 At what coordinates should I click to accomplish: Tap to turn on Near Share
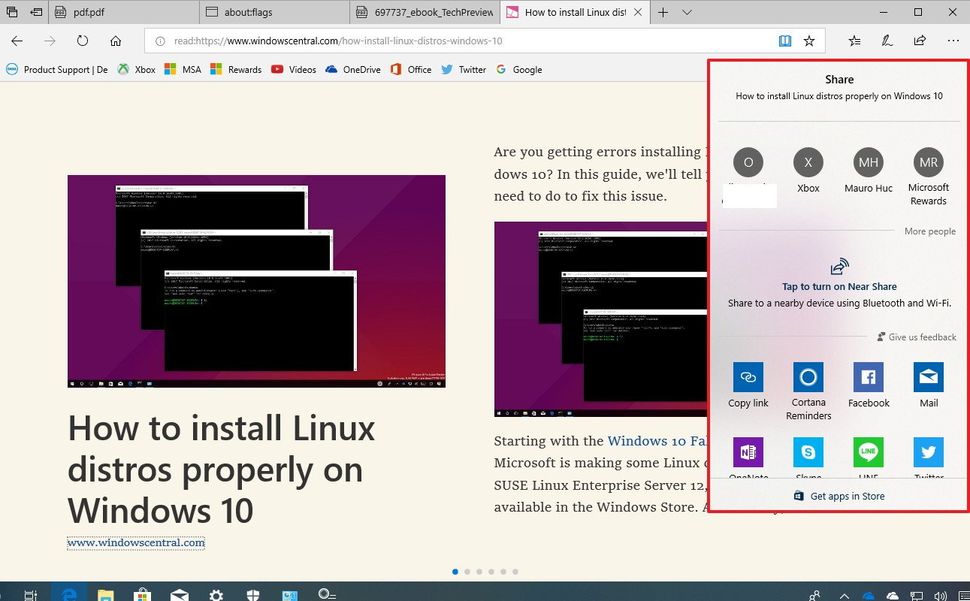839,285
